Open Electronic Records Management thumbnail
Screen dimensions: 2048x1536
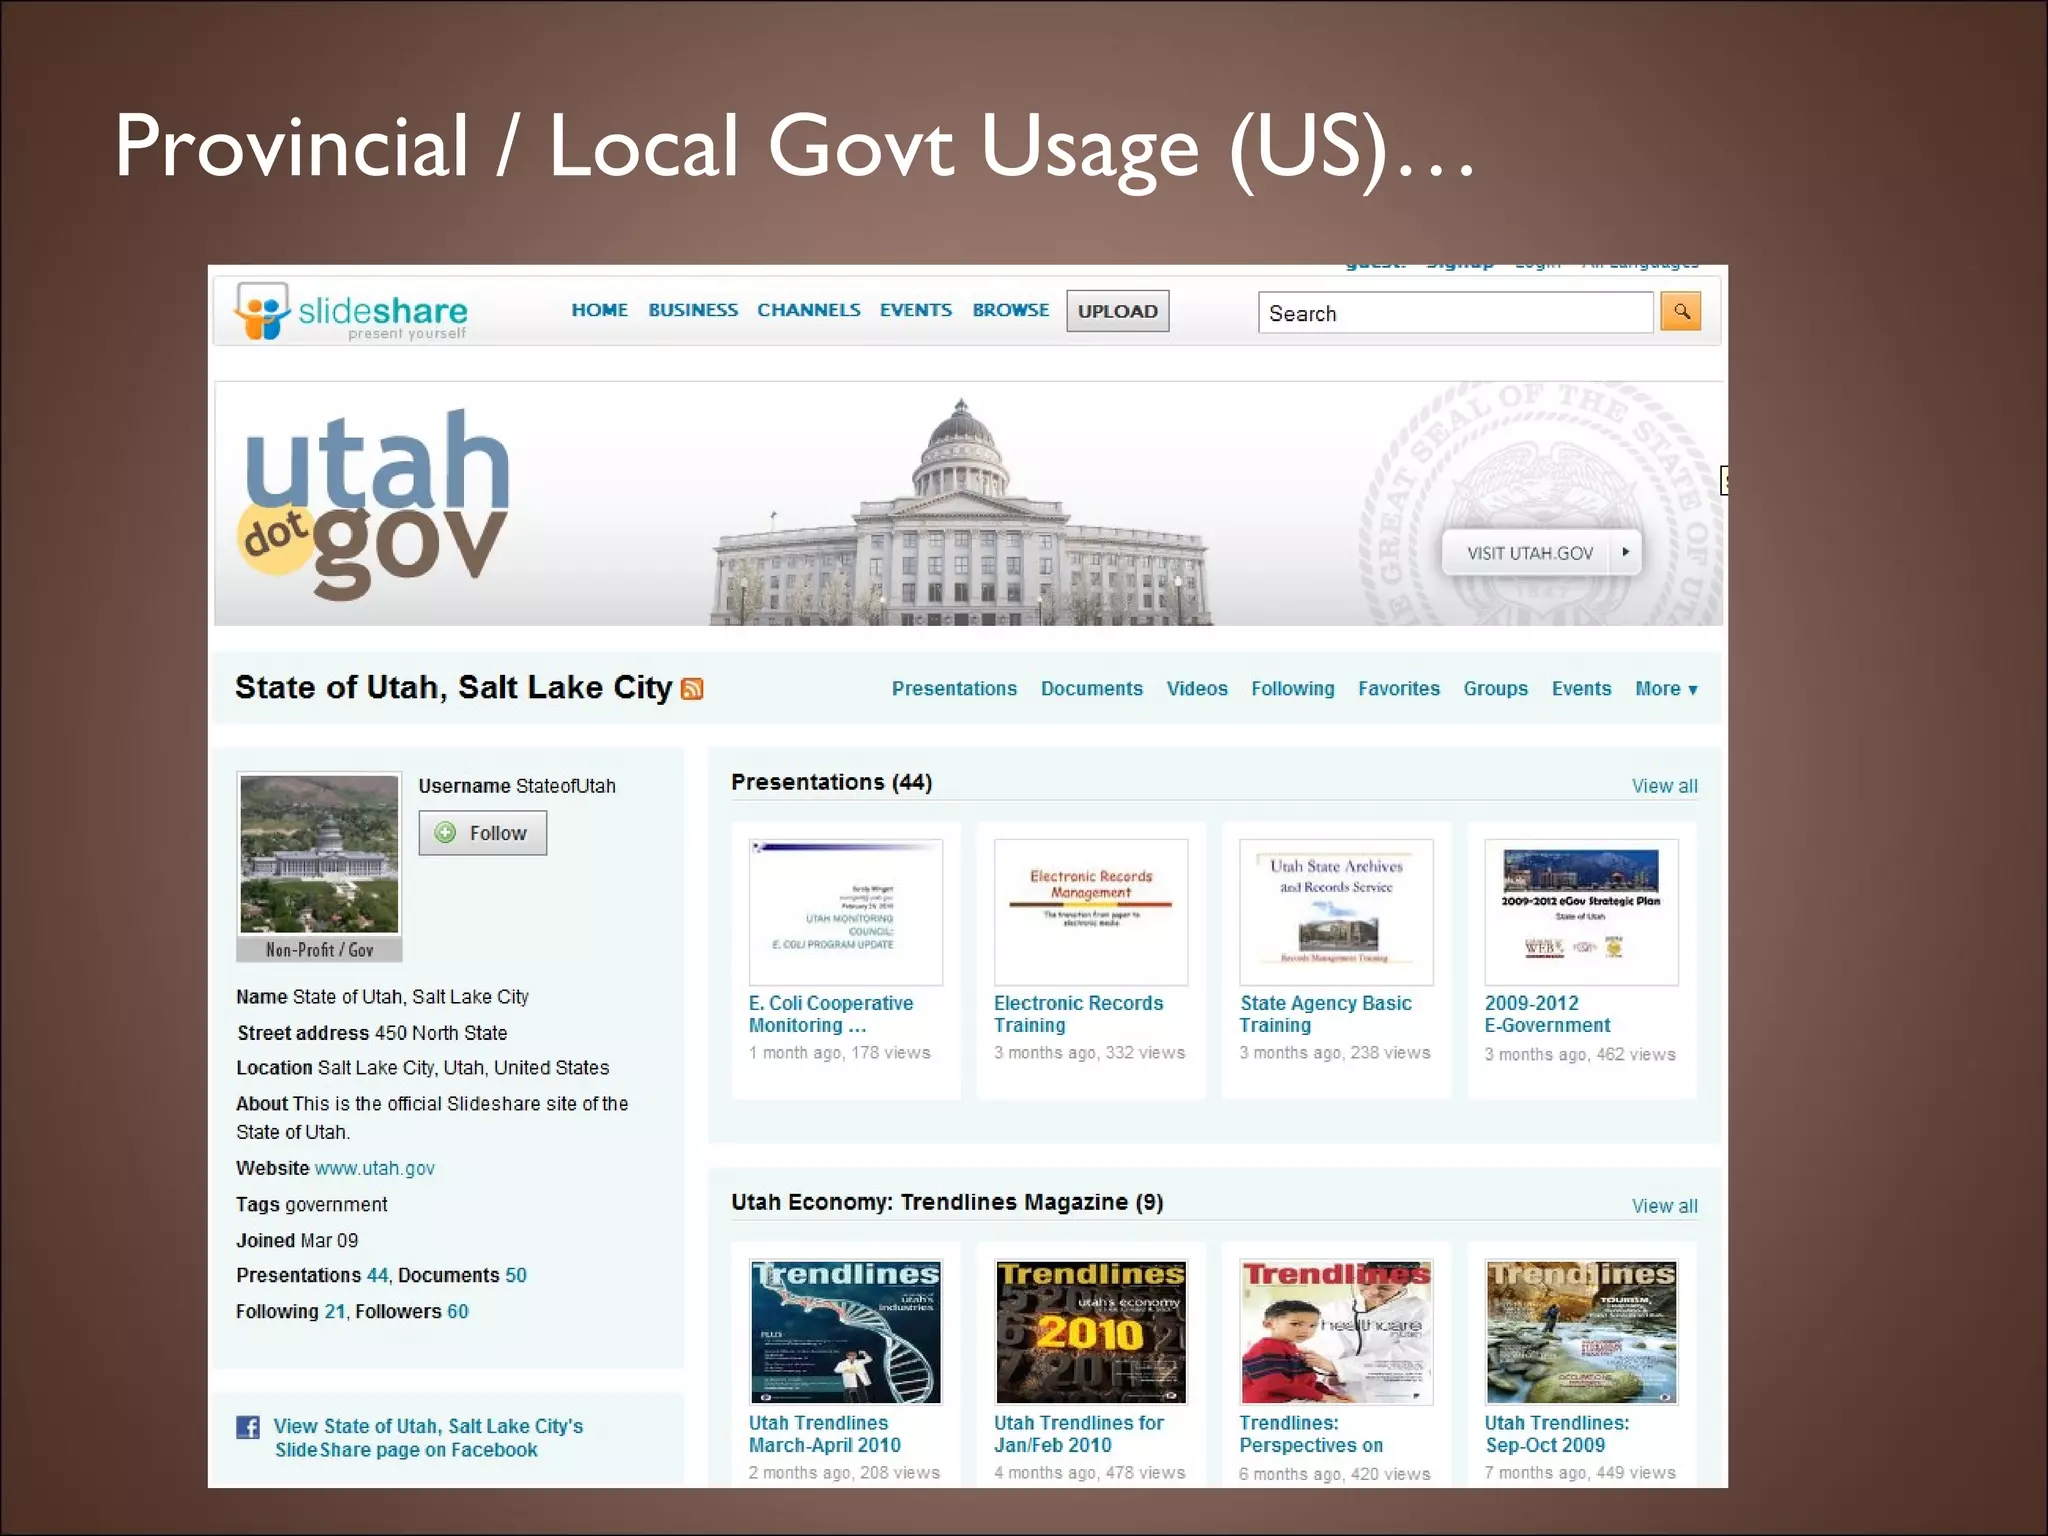coord(1090,911)
